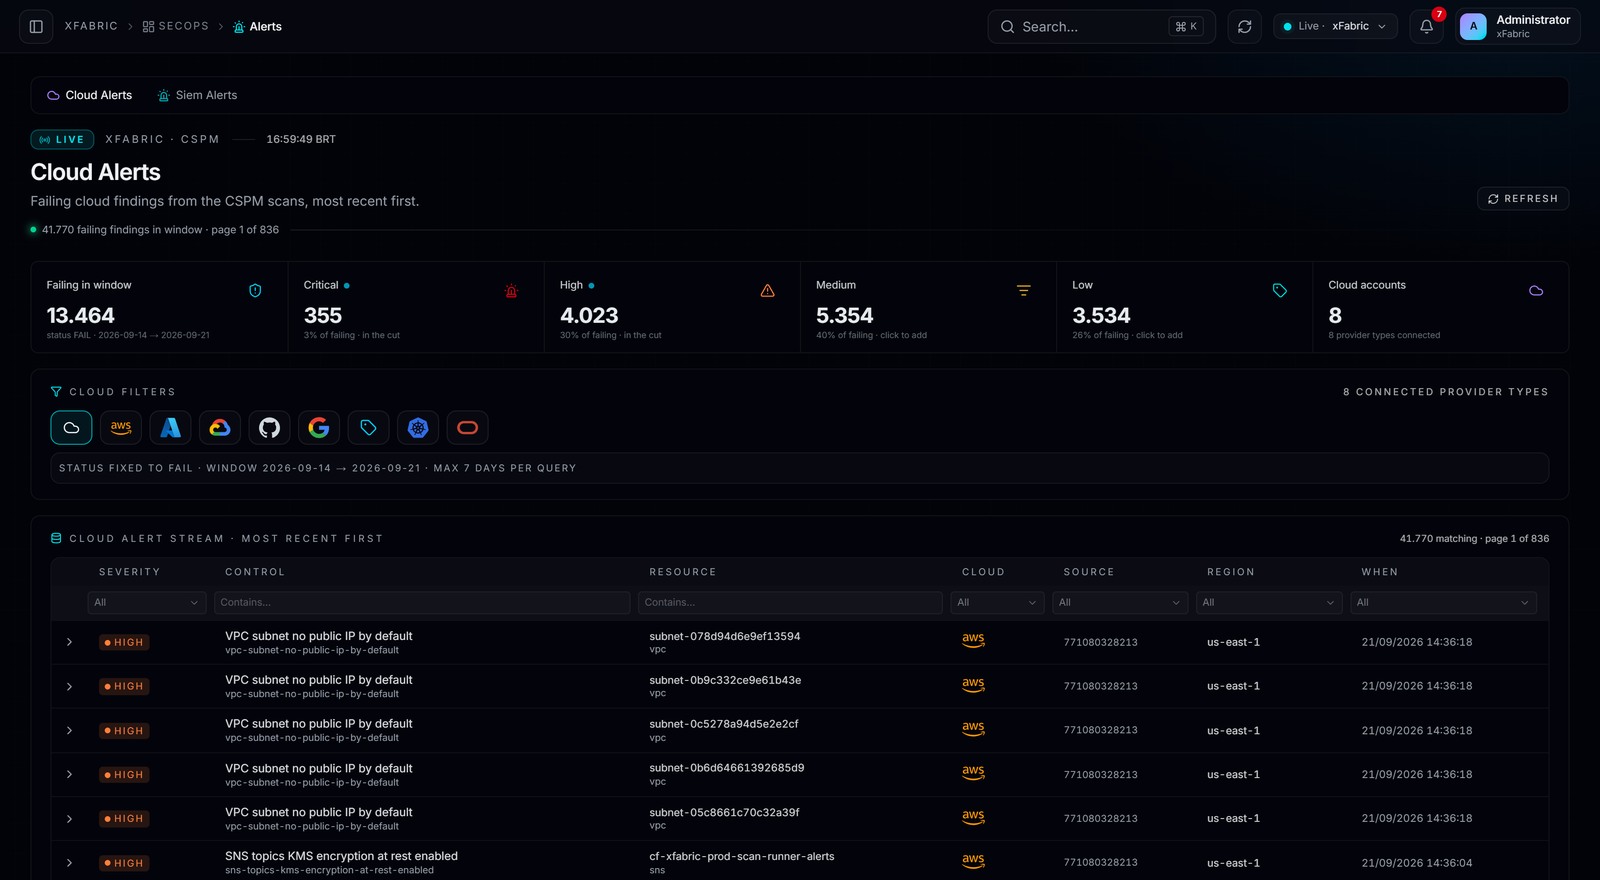Expand row for subnet-05c8661c70c32a39f

[69, 818]
